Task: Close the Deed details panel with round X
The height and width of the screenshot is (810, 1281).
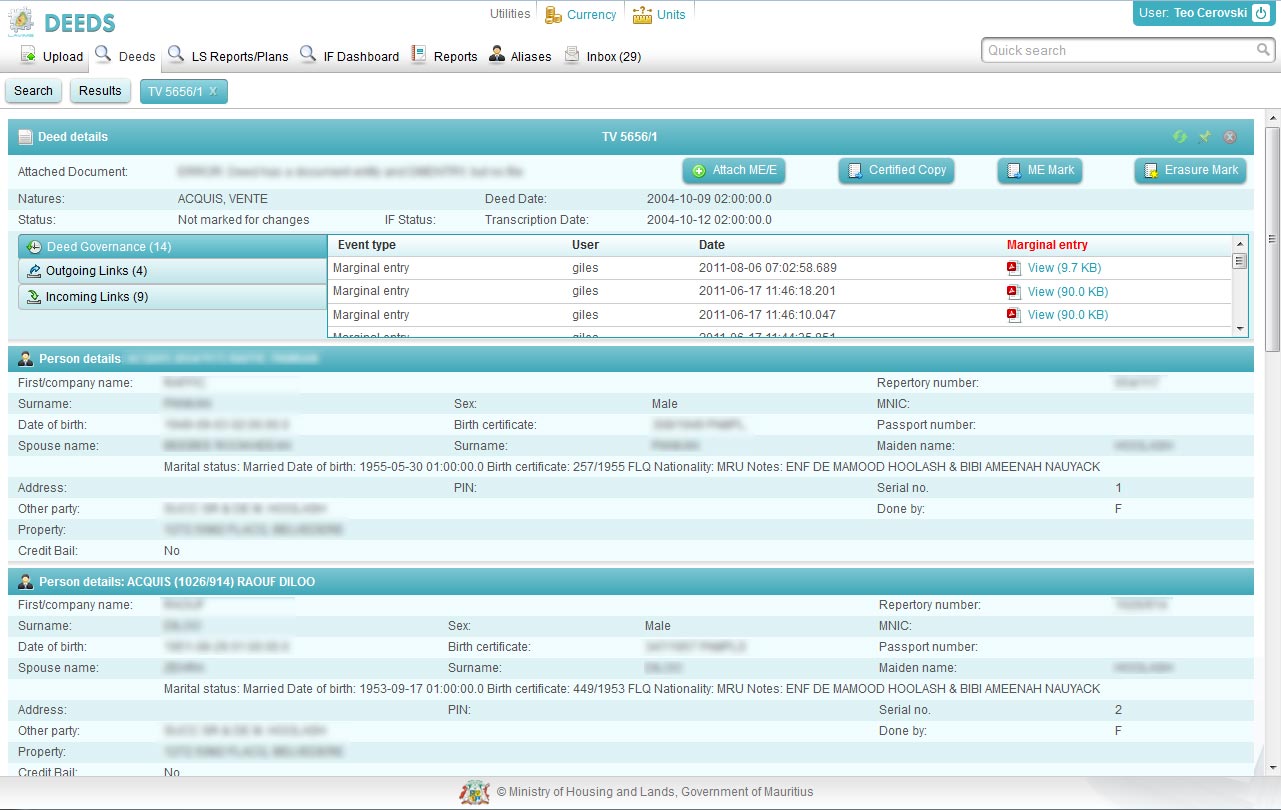Action: coord(1230,137)
